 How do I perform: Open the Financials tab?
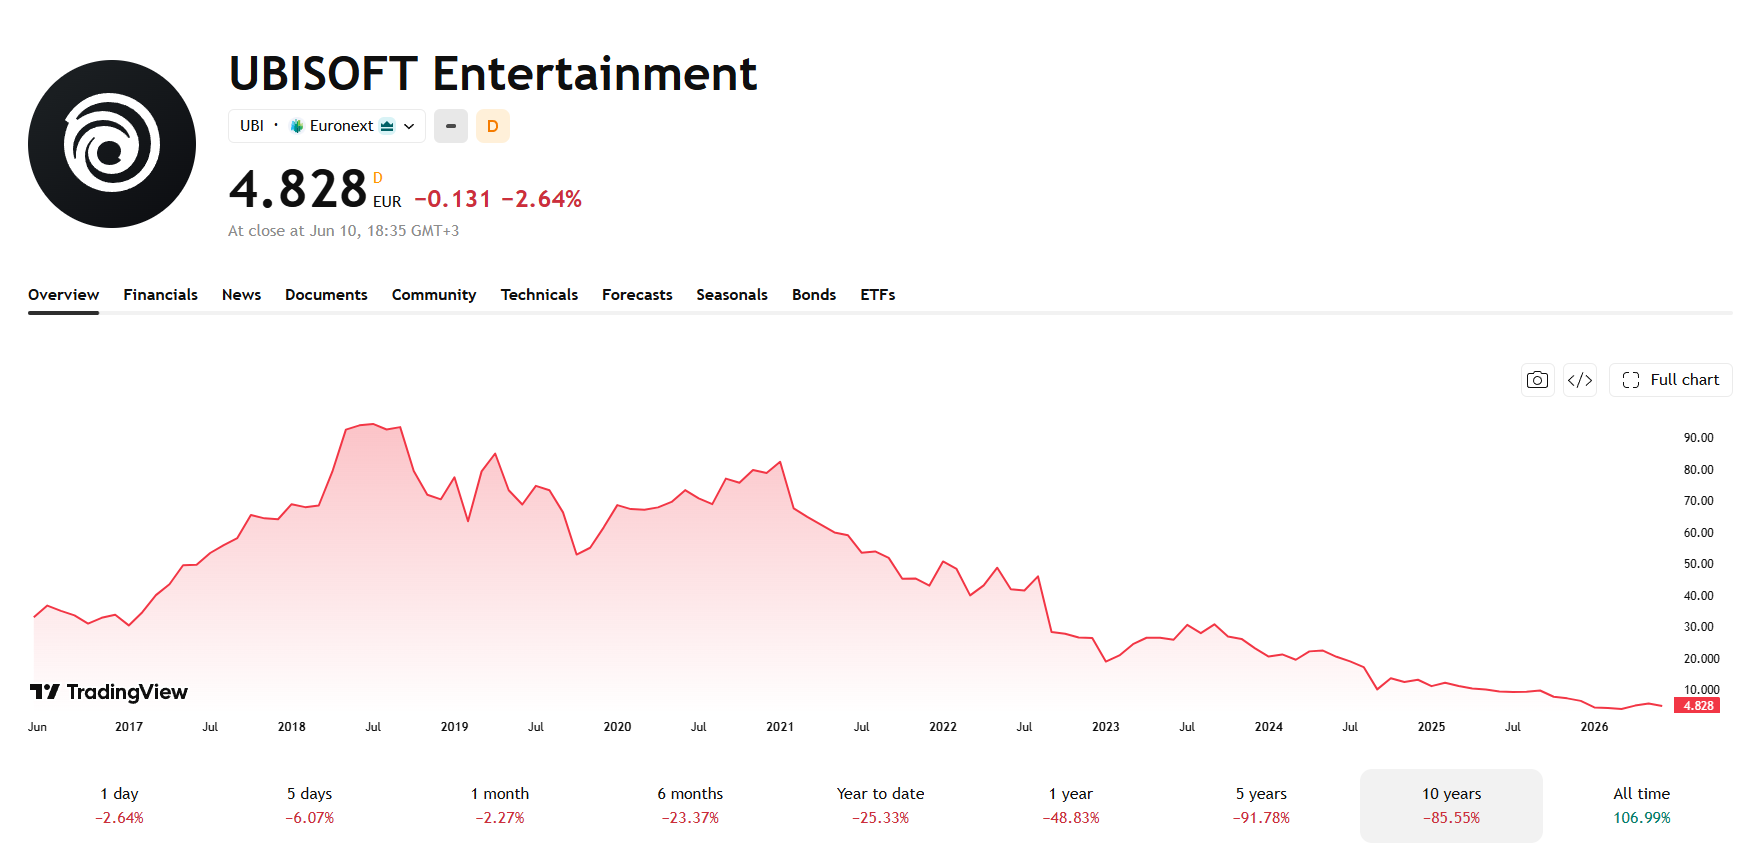[x=161, y=295]
